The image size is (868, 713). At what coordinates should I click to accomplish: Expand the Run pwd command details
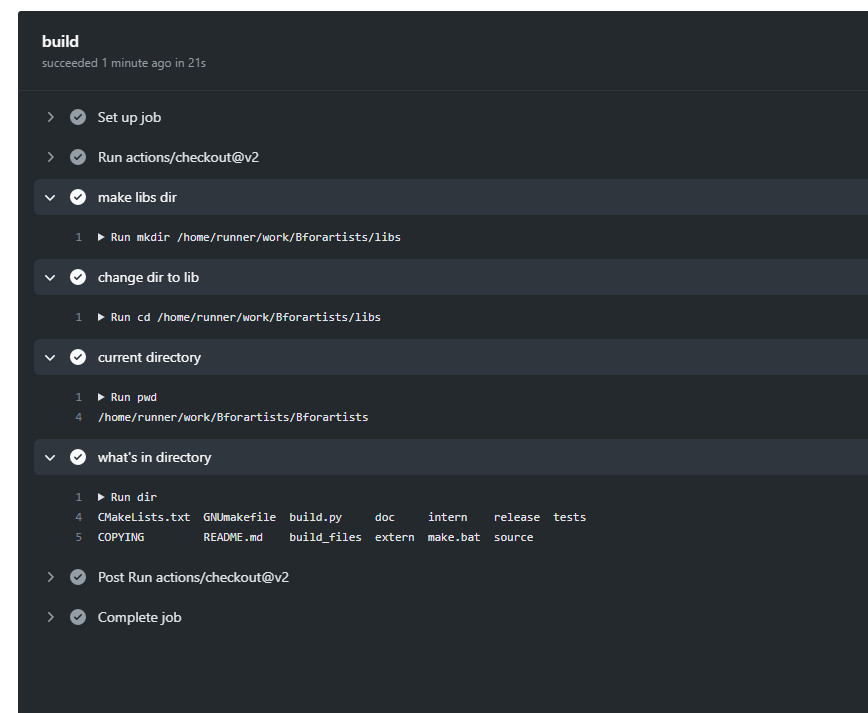pyautogui.click(x=102, y=397)
